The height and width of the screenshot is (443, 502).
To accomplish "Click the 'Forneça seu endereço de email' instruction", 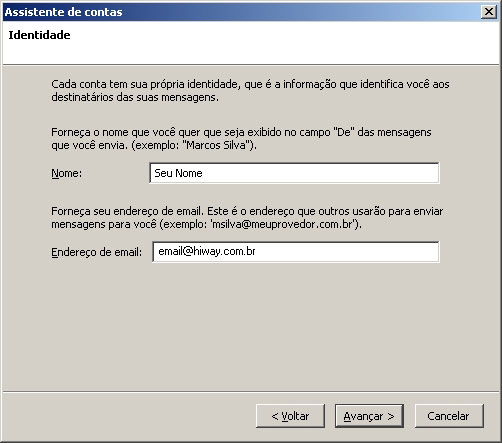I will click(x=247, y=218).
